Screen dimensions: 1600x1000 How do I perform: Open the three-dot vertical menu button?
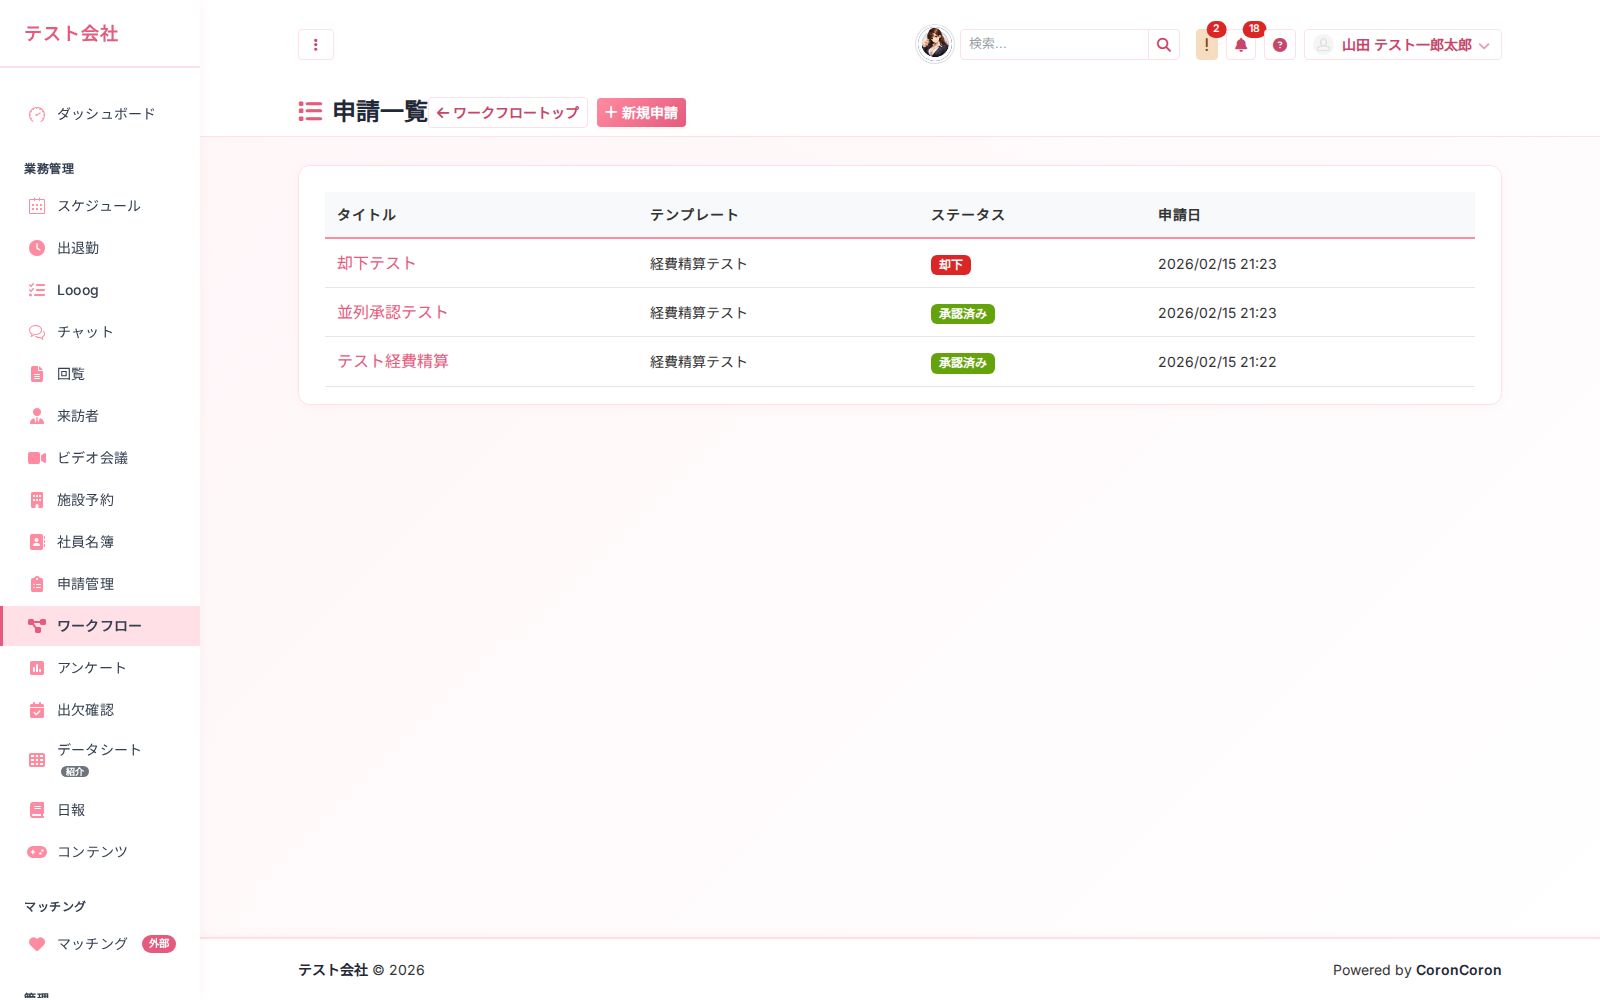pos(316,45)
